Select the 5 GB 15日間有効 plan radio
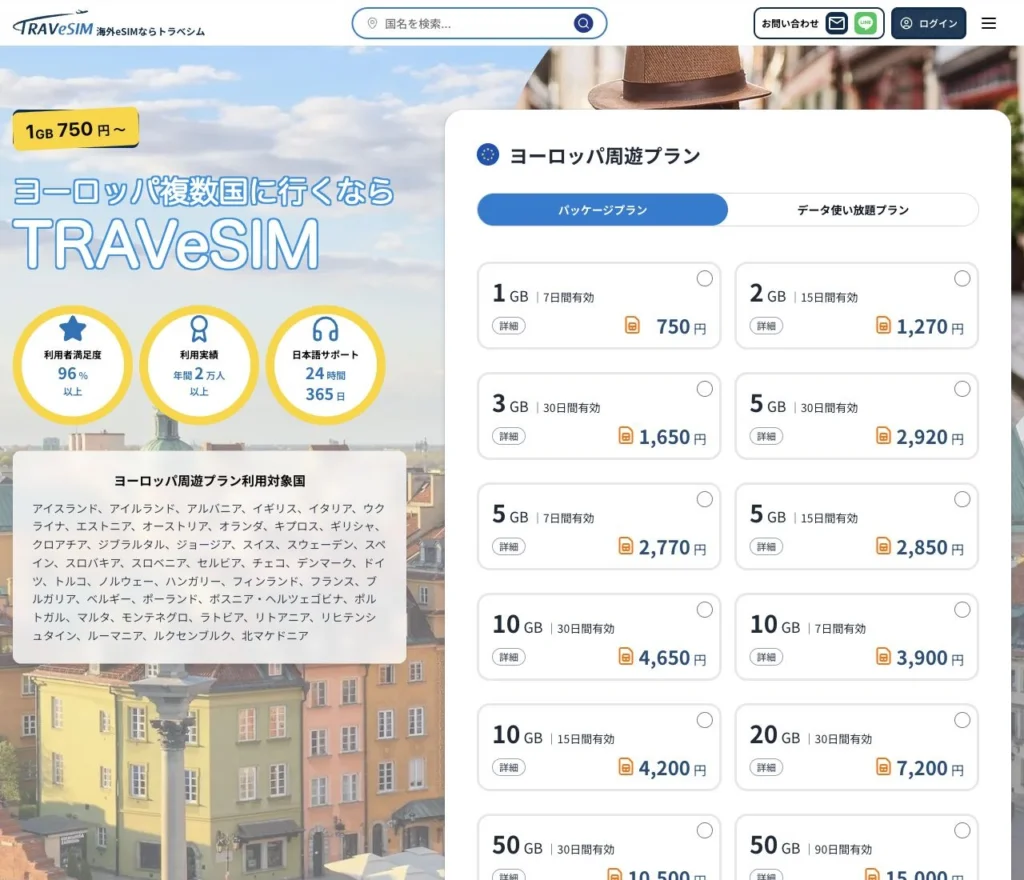 (x=962, y=499)
